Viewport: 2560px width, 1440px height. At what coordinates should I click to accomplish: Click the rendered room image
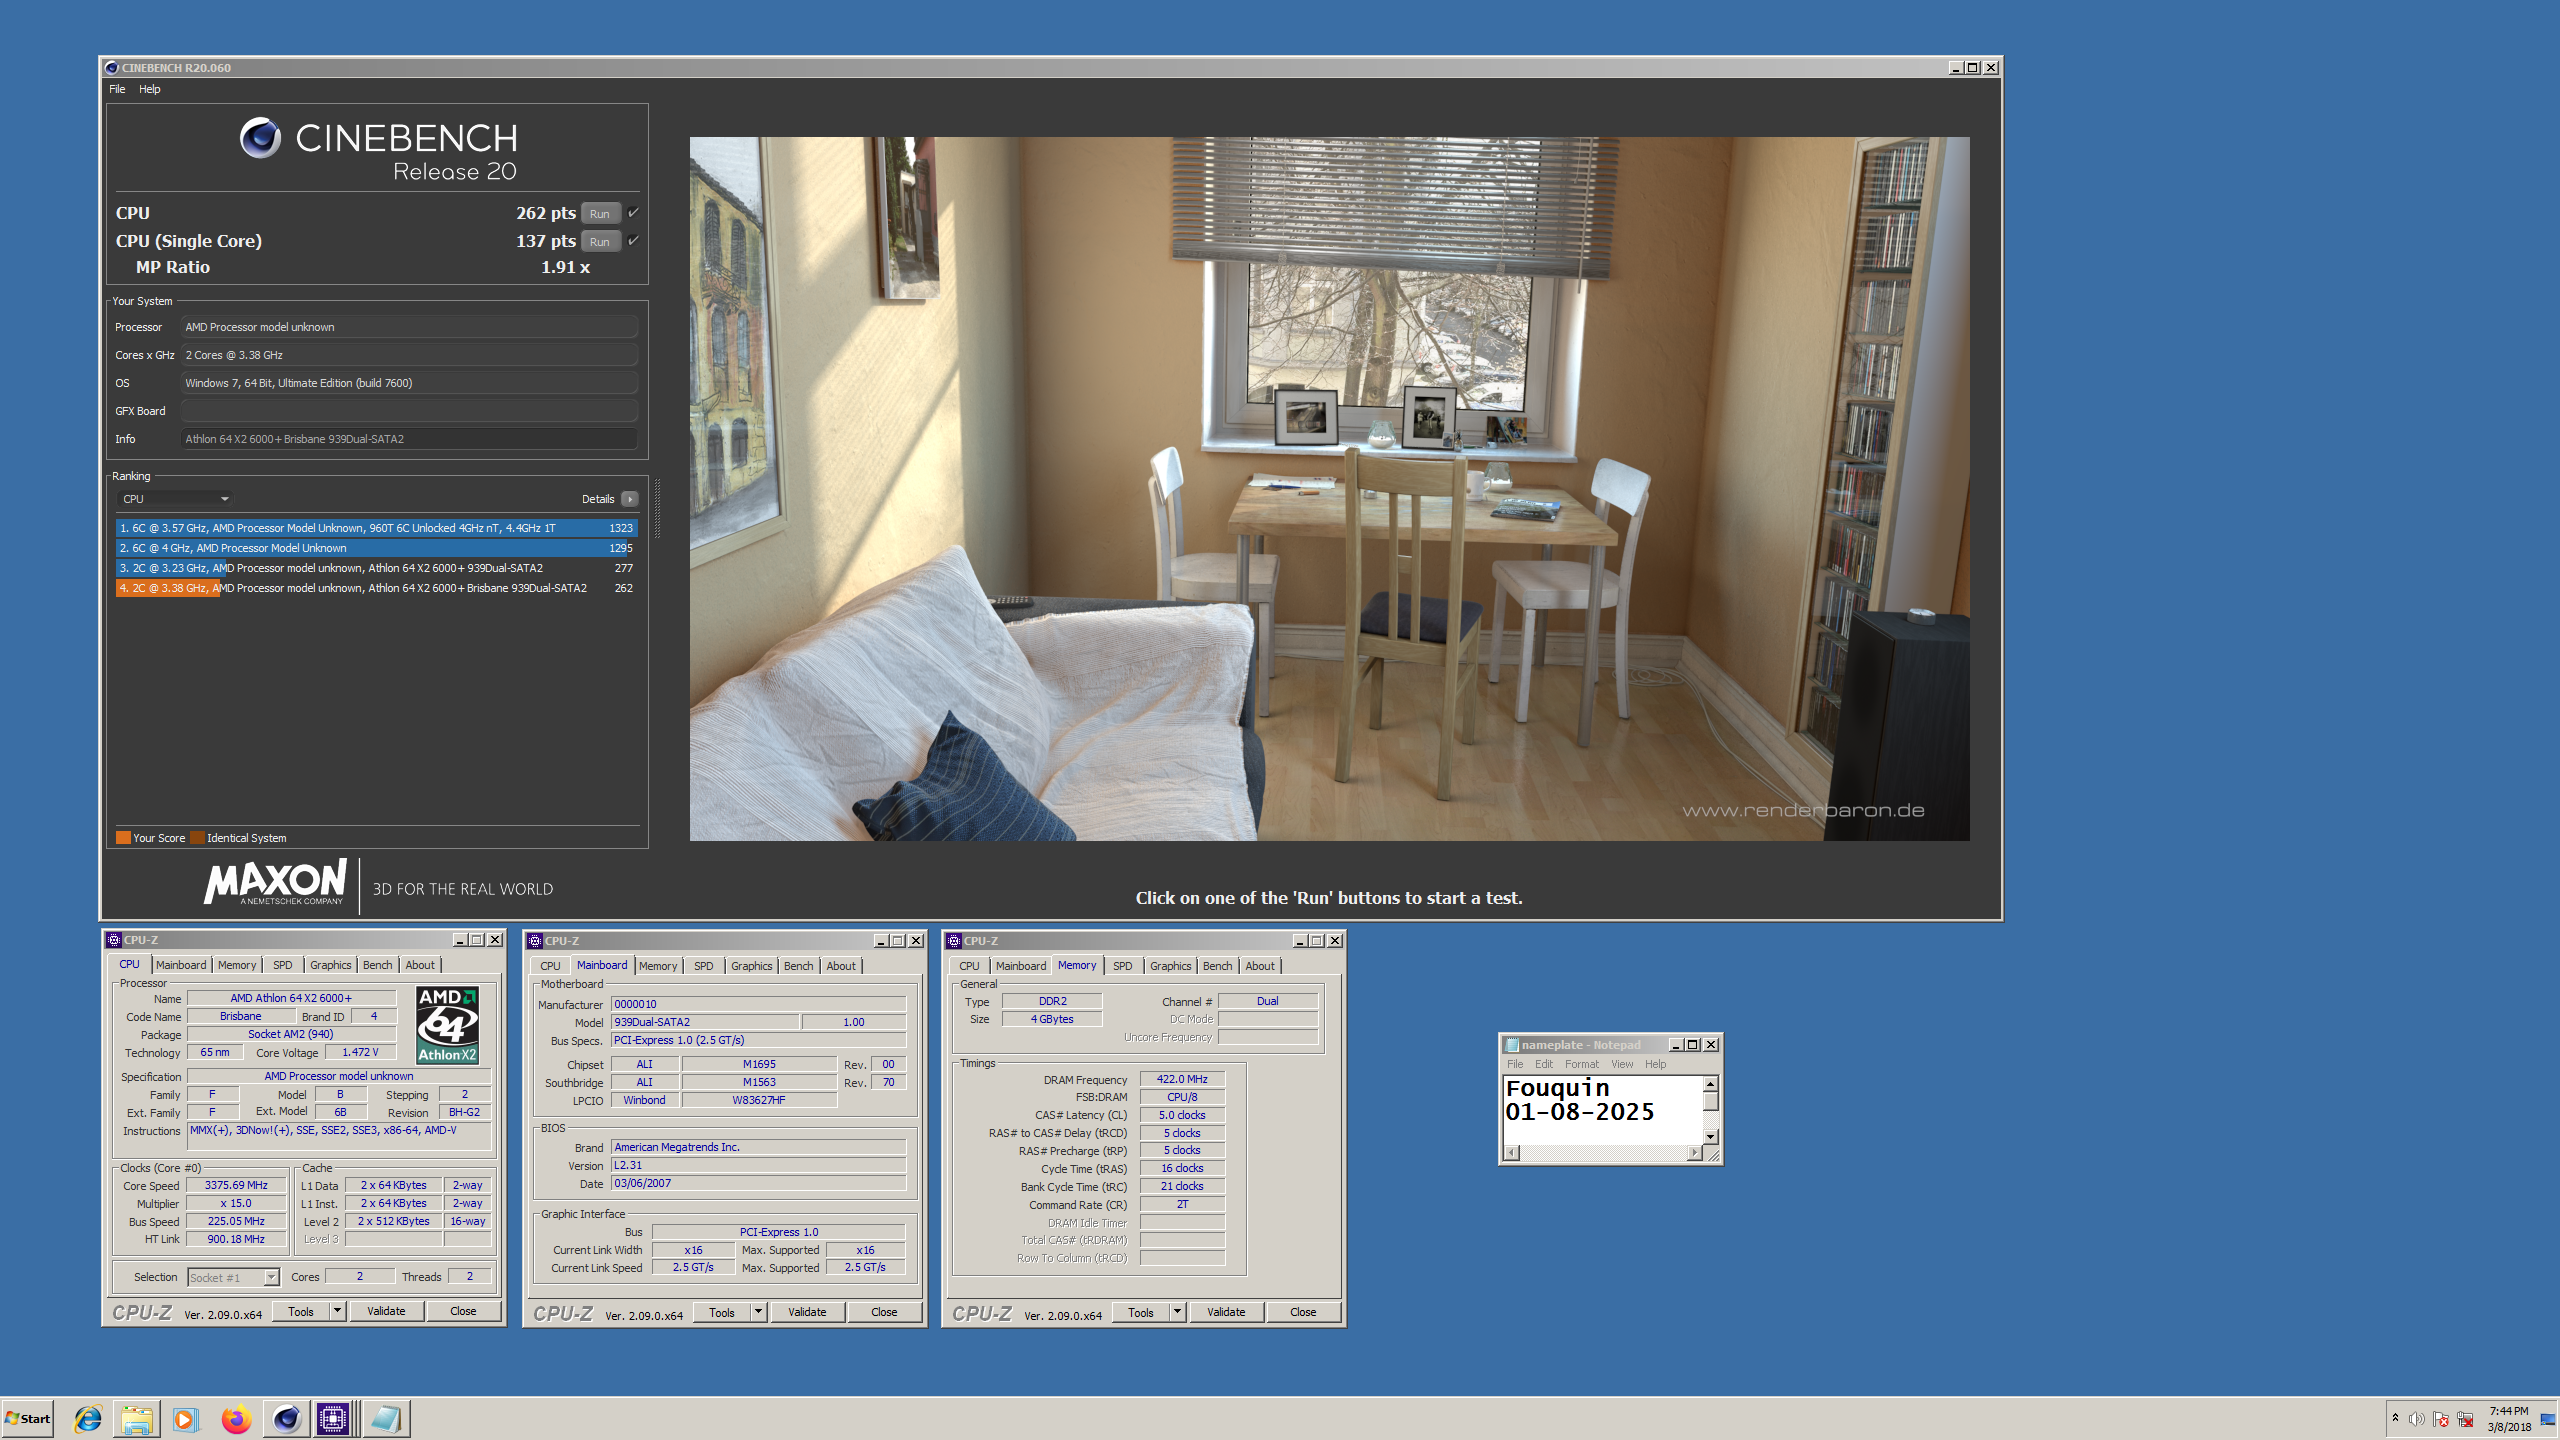pos(1329,488)
